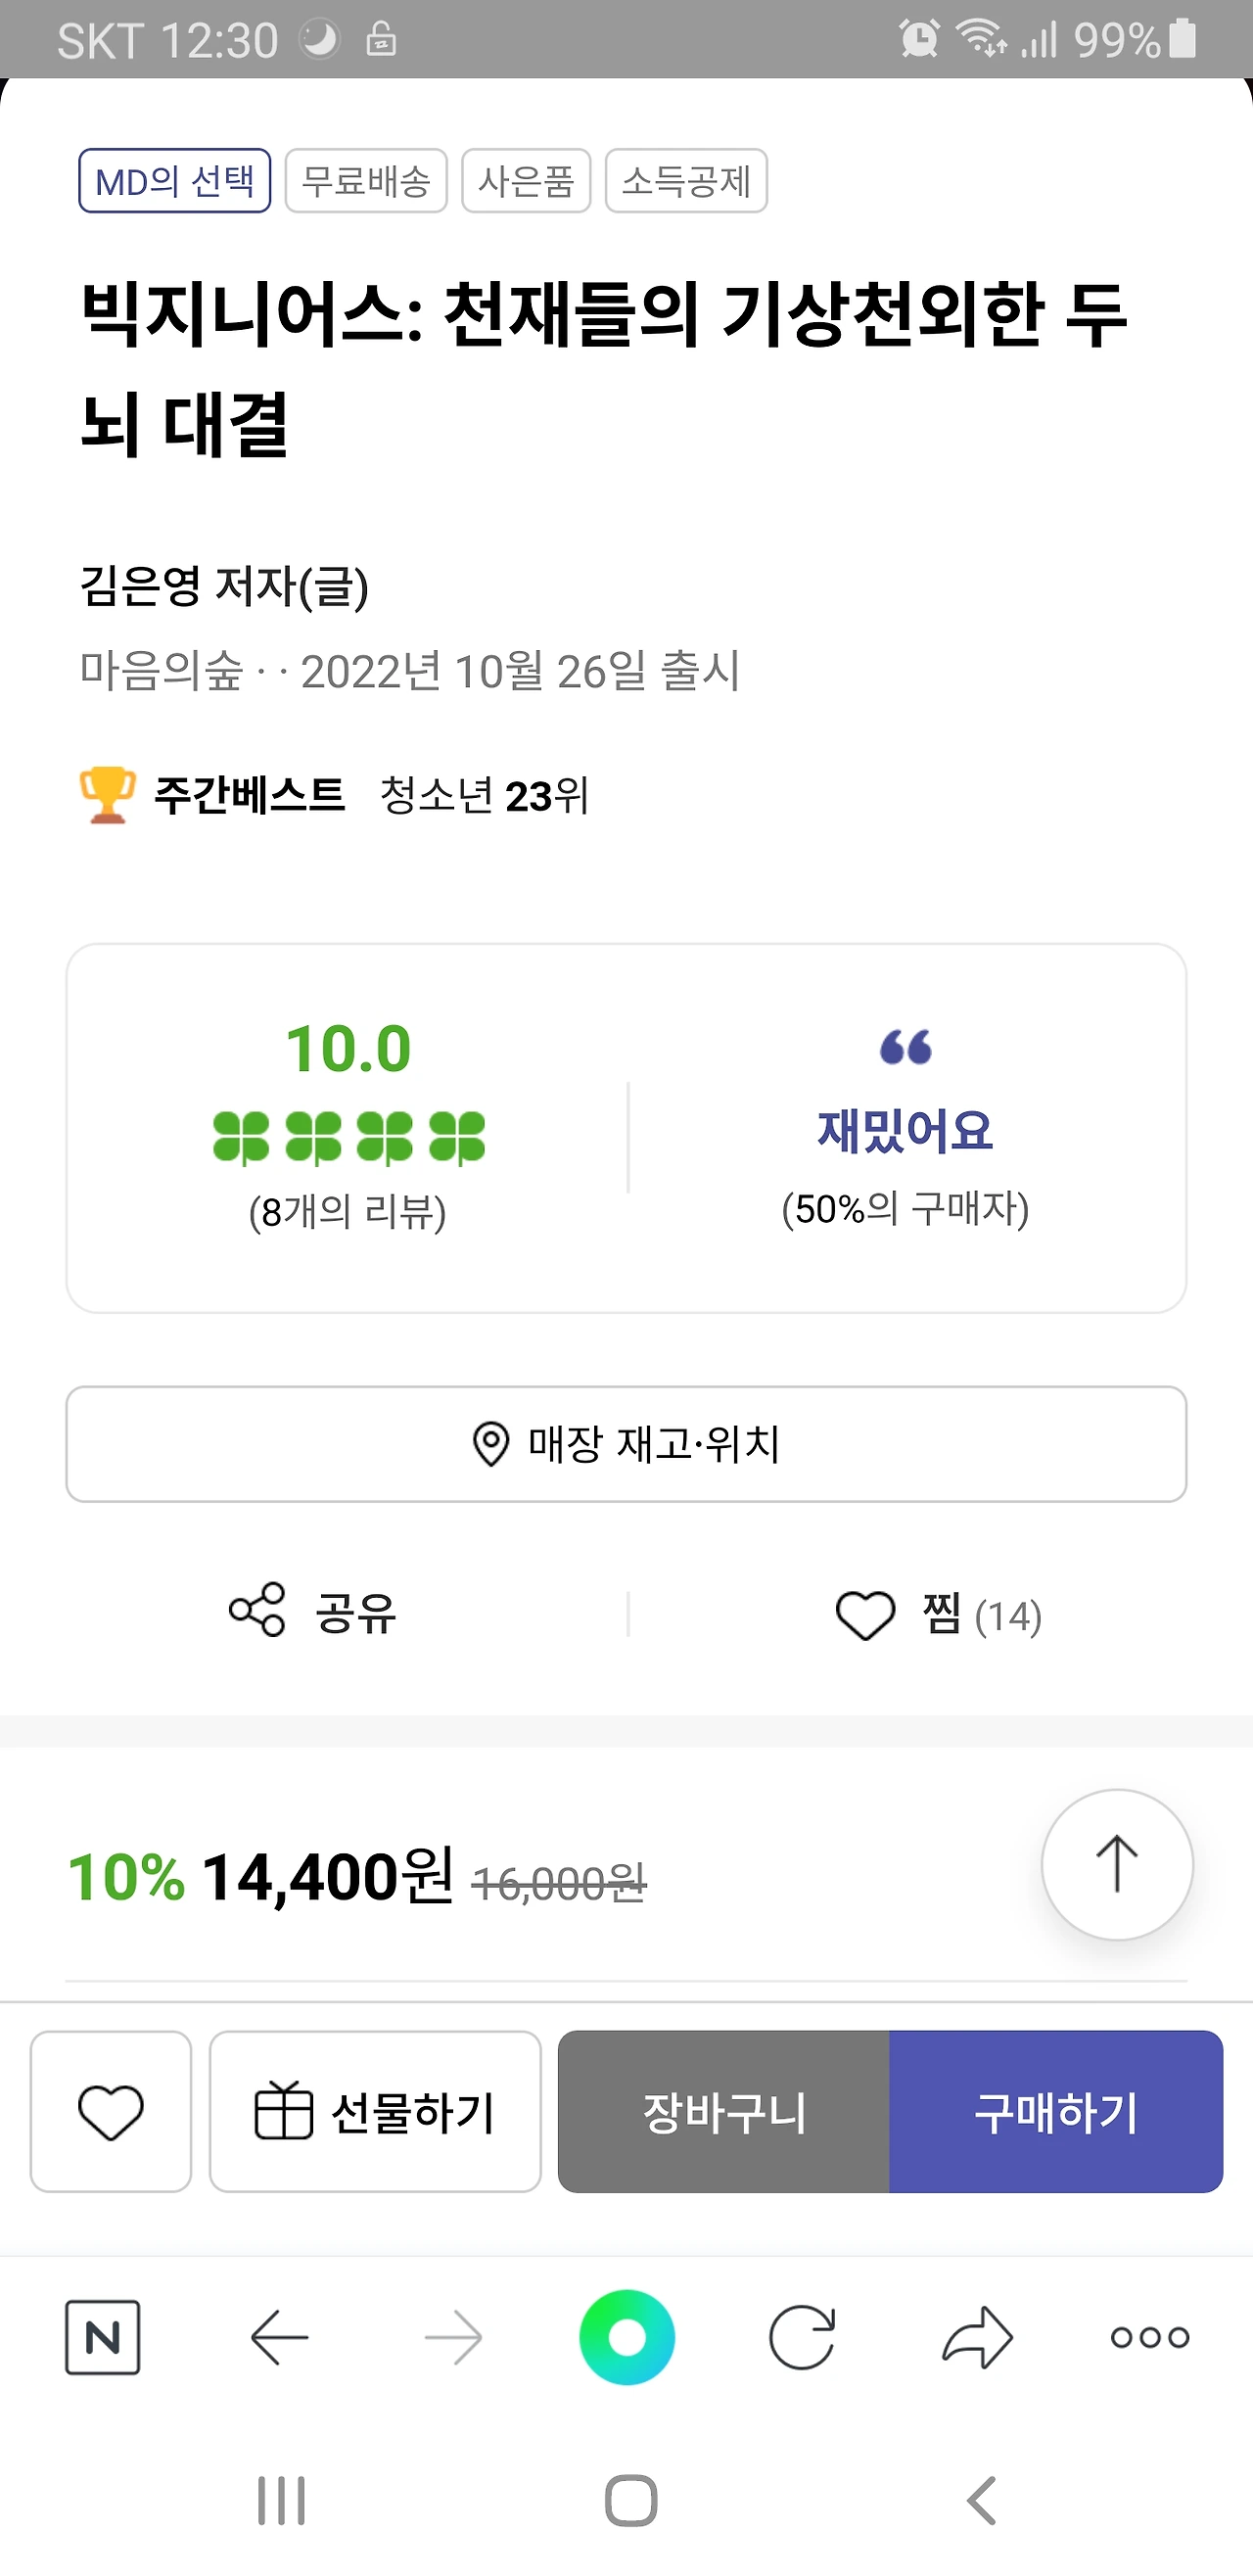Tap the browser share arrow icon

click(x=977, y=2337)
